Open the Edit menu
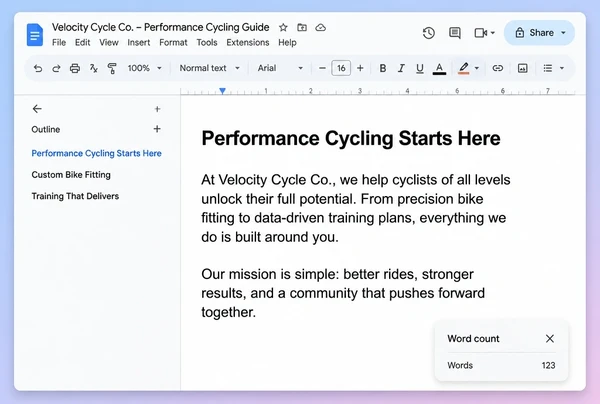 tap(83, 42)
